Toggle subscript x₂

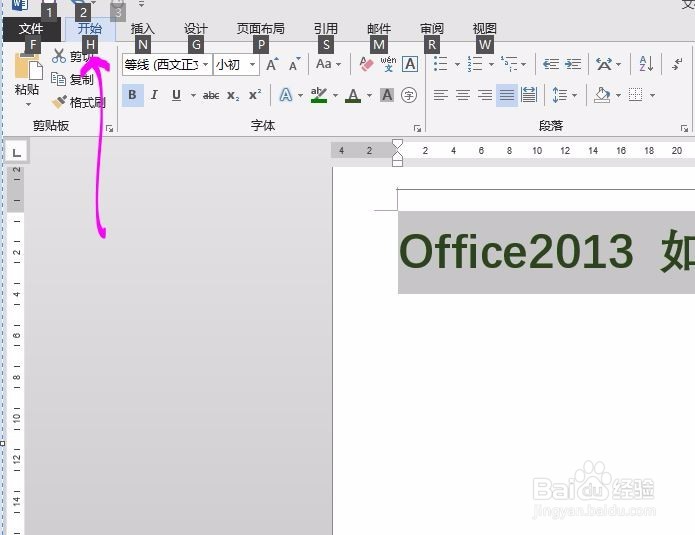pyautogui.click(x=233, y=95)
